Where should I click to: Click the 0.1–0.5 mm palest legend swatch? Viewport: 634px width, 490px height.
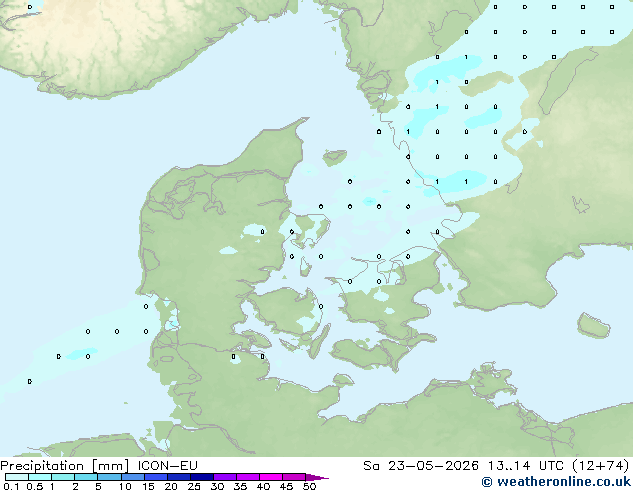[17, 477]
